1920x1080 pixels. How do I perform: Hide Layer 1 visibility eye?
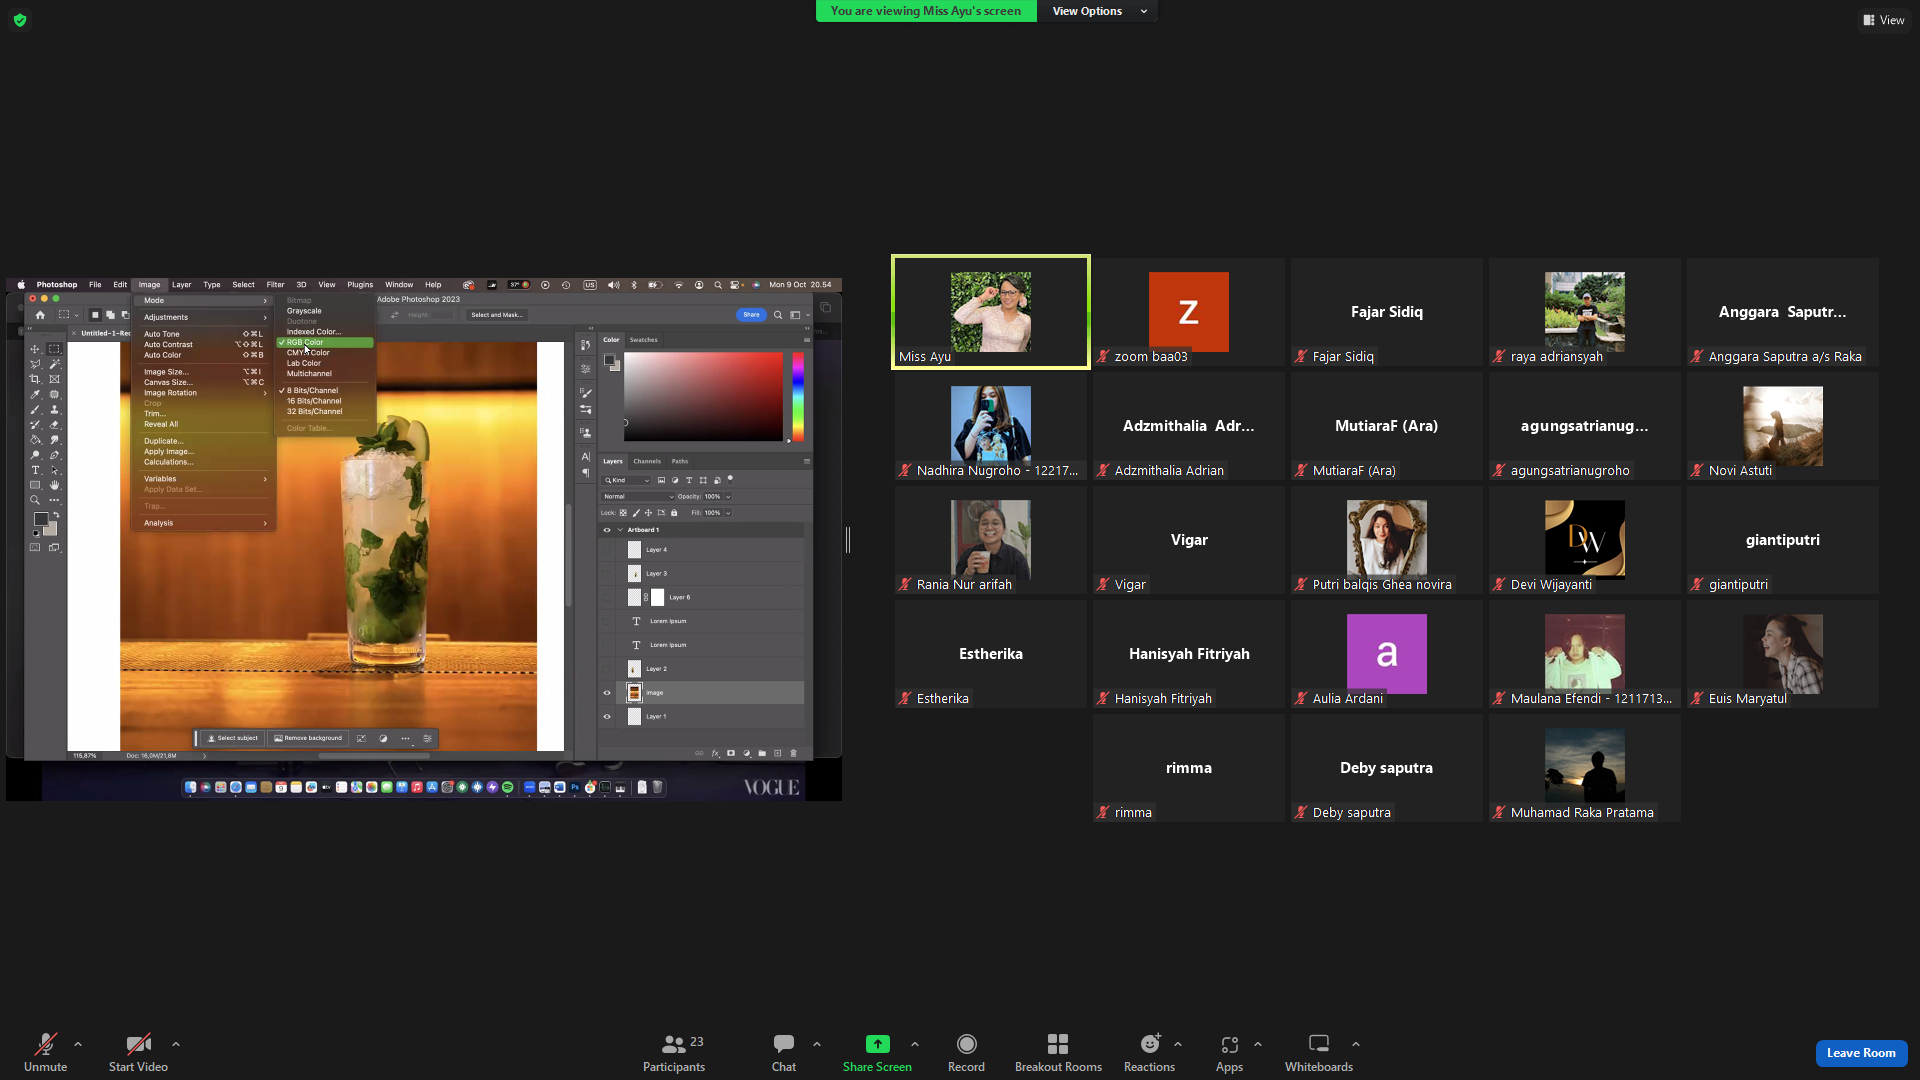pyautogui.click(x=607, y=716)
